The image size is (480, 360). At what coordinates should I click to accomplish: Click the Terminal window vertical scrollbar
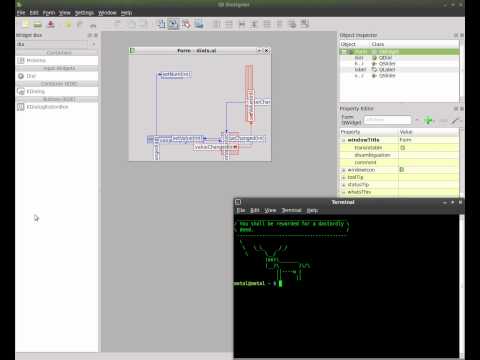pyautogui.click(x=462, y=287)
